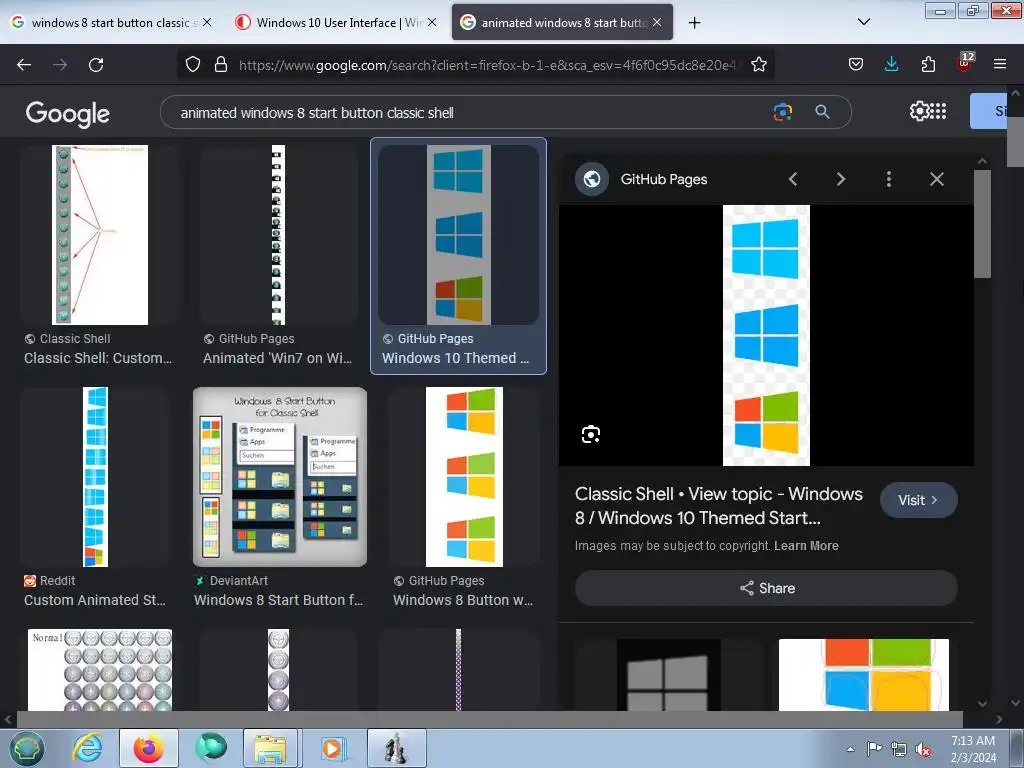This screenshot has height=768, width=1024.
Task: Launch Internet Explorer from taskbar
Action: [88, 748]
